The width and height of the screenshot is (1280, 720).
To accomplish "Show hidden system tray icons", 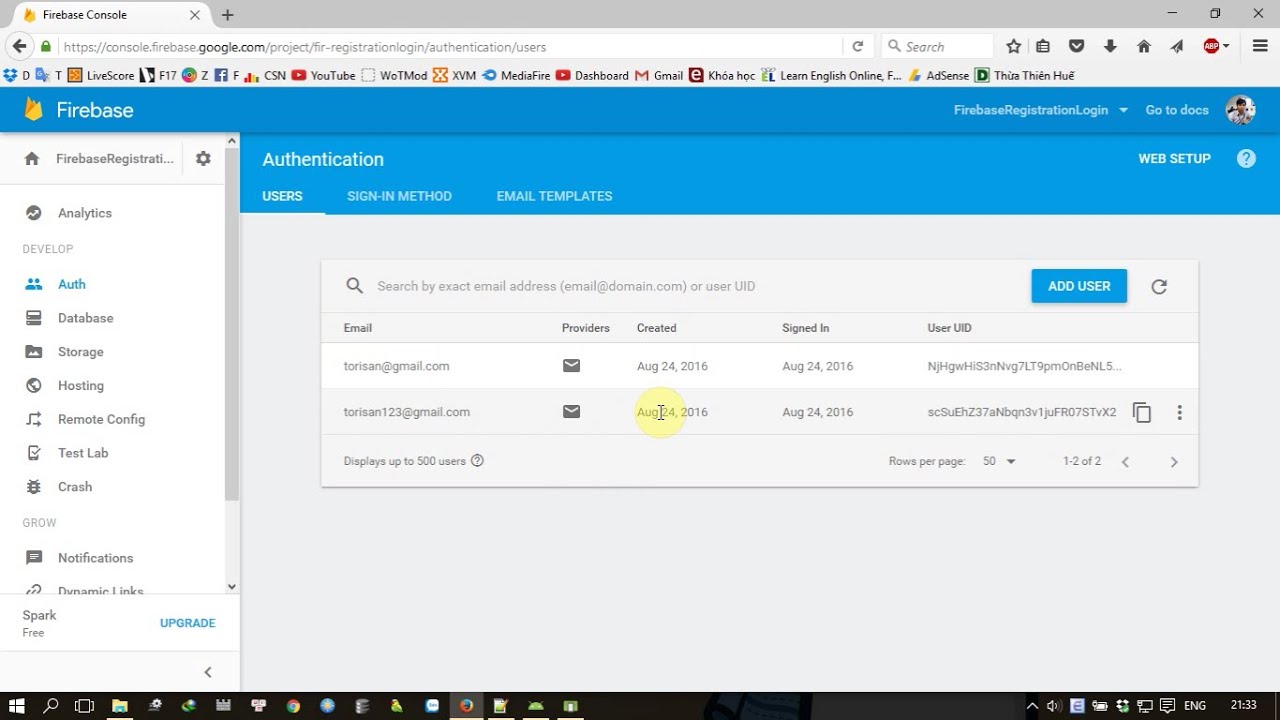I will [x=1032, y=705].
